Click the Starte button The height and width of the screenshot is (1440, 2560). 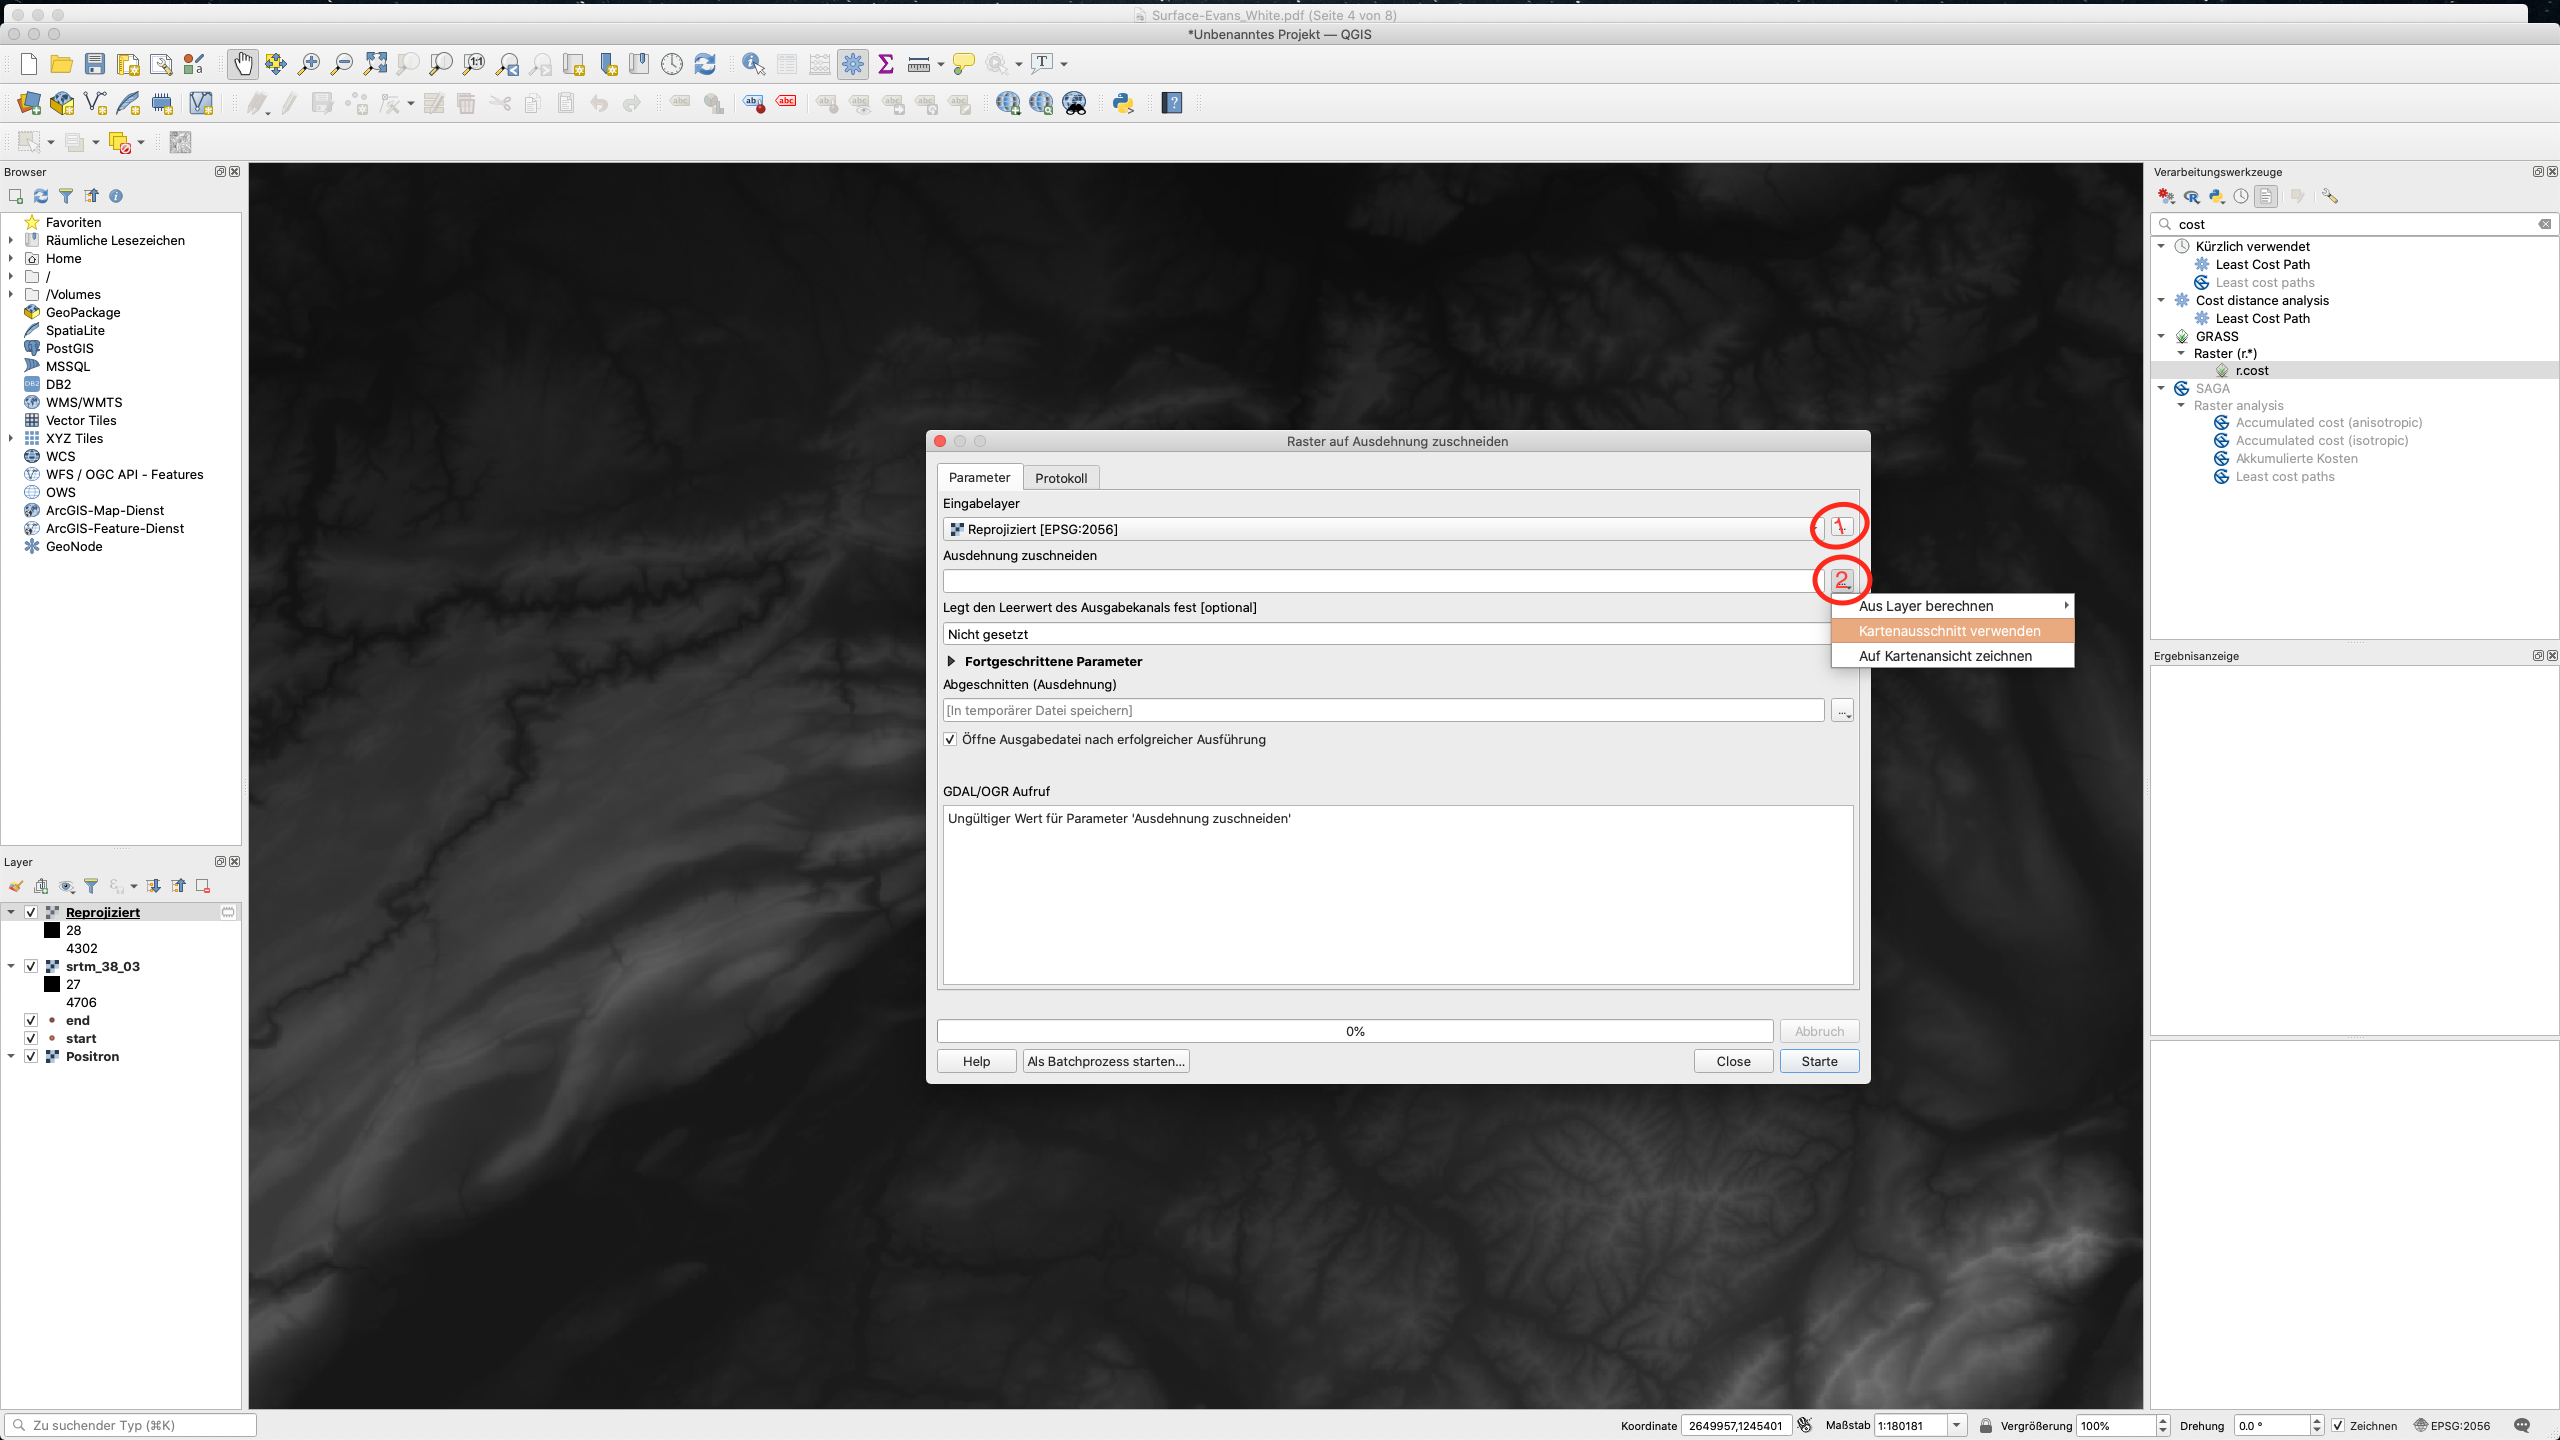(x=1819, y=1061)
